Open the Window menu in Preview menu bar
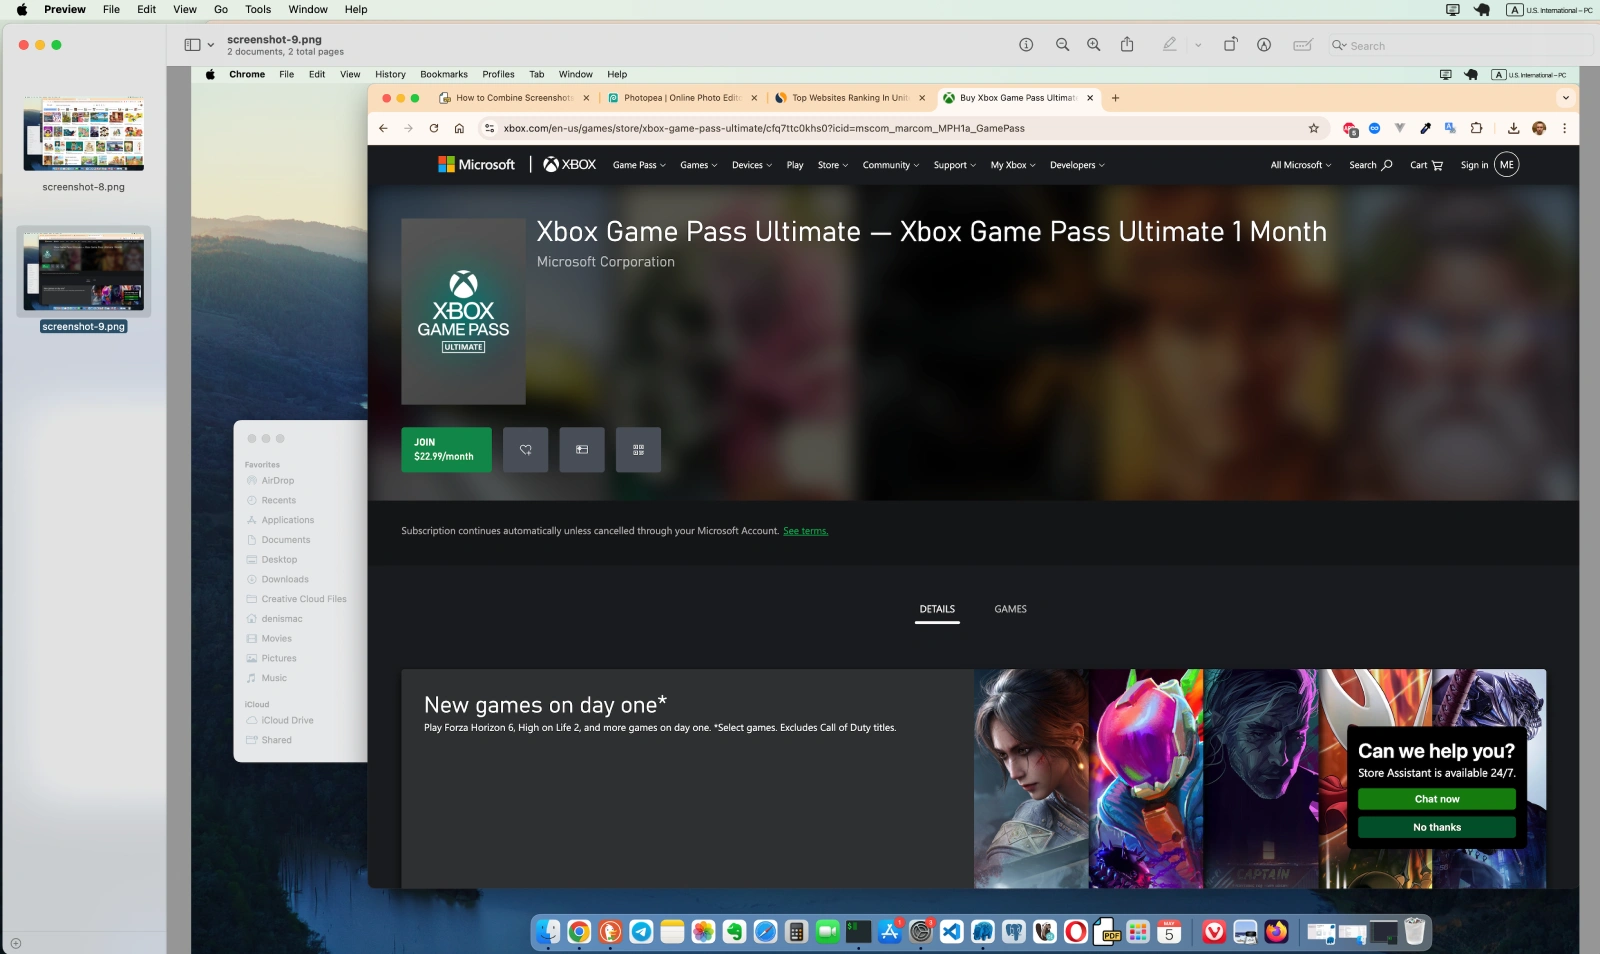Screen dimensions: 1600x954 click(308, 9)
